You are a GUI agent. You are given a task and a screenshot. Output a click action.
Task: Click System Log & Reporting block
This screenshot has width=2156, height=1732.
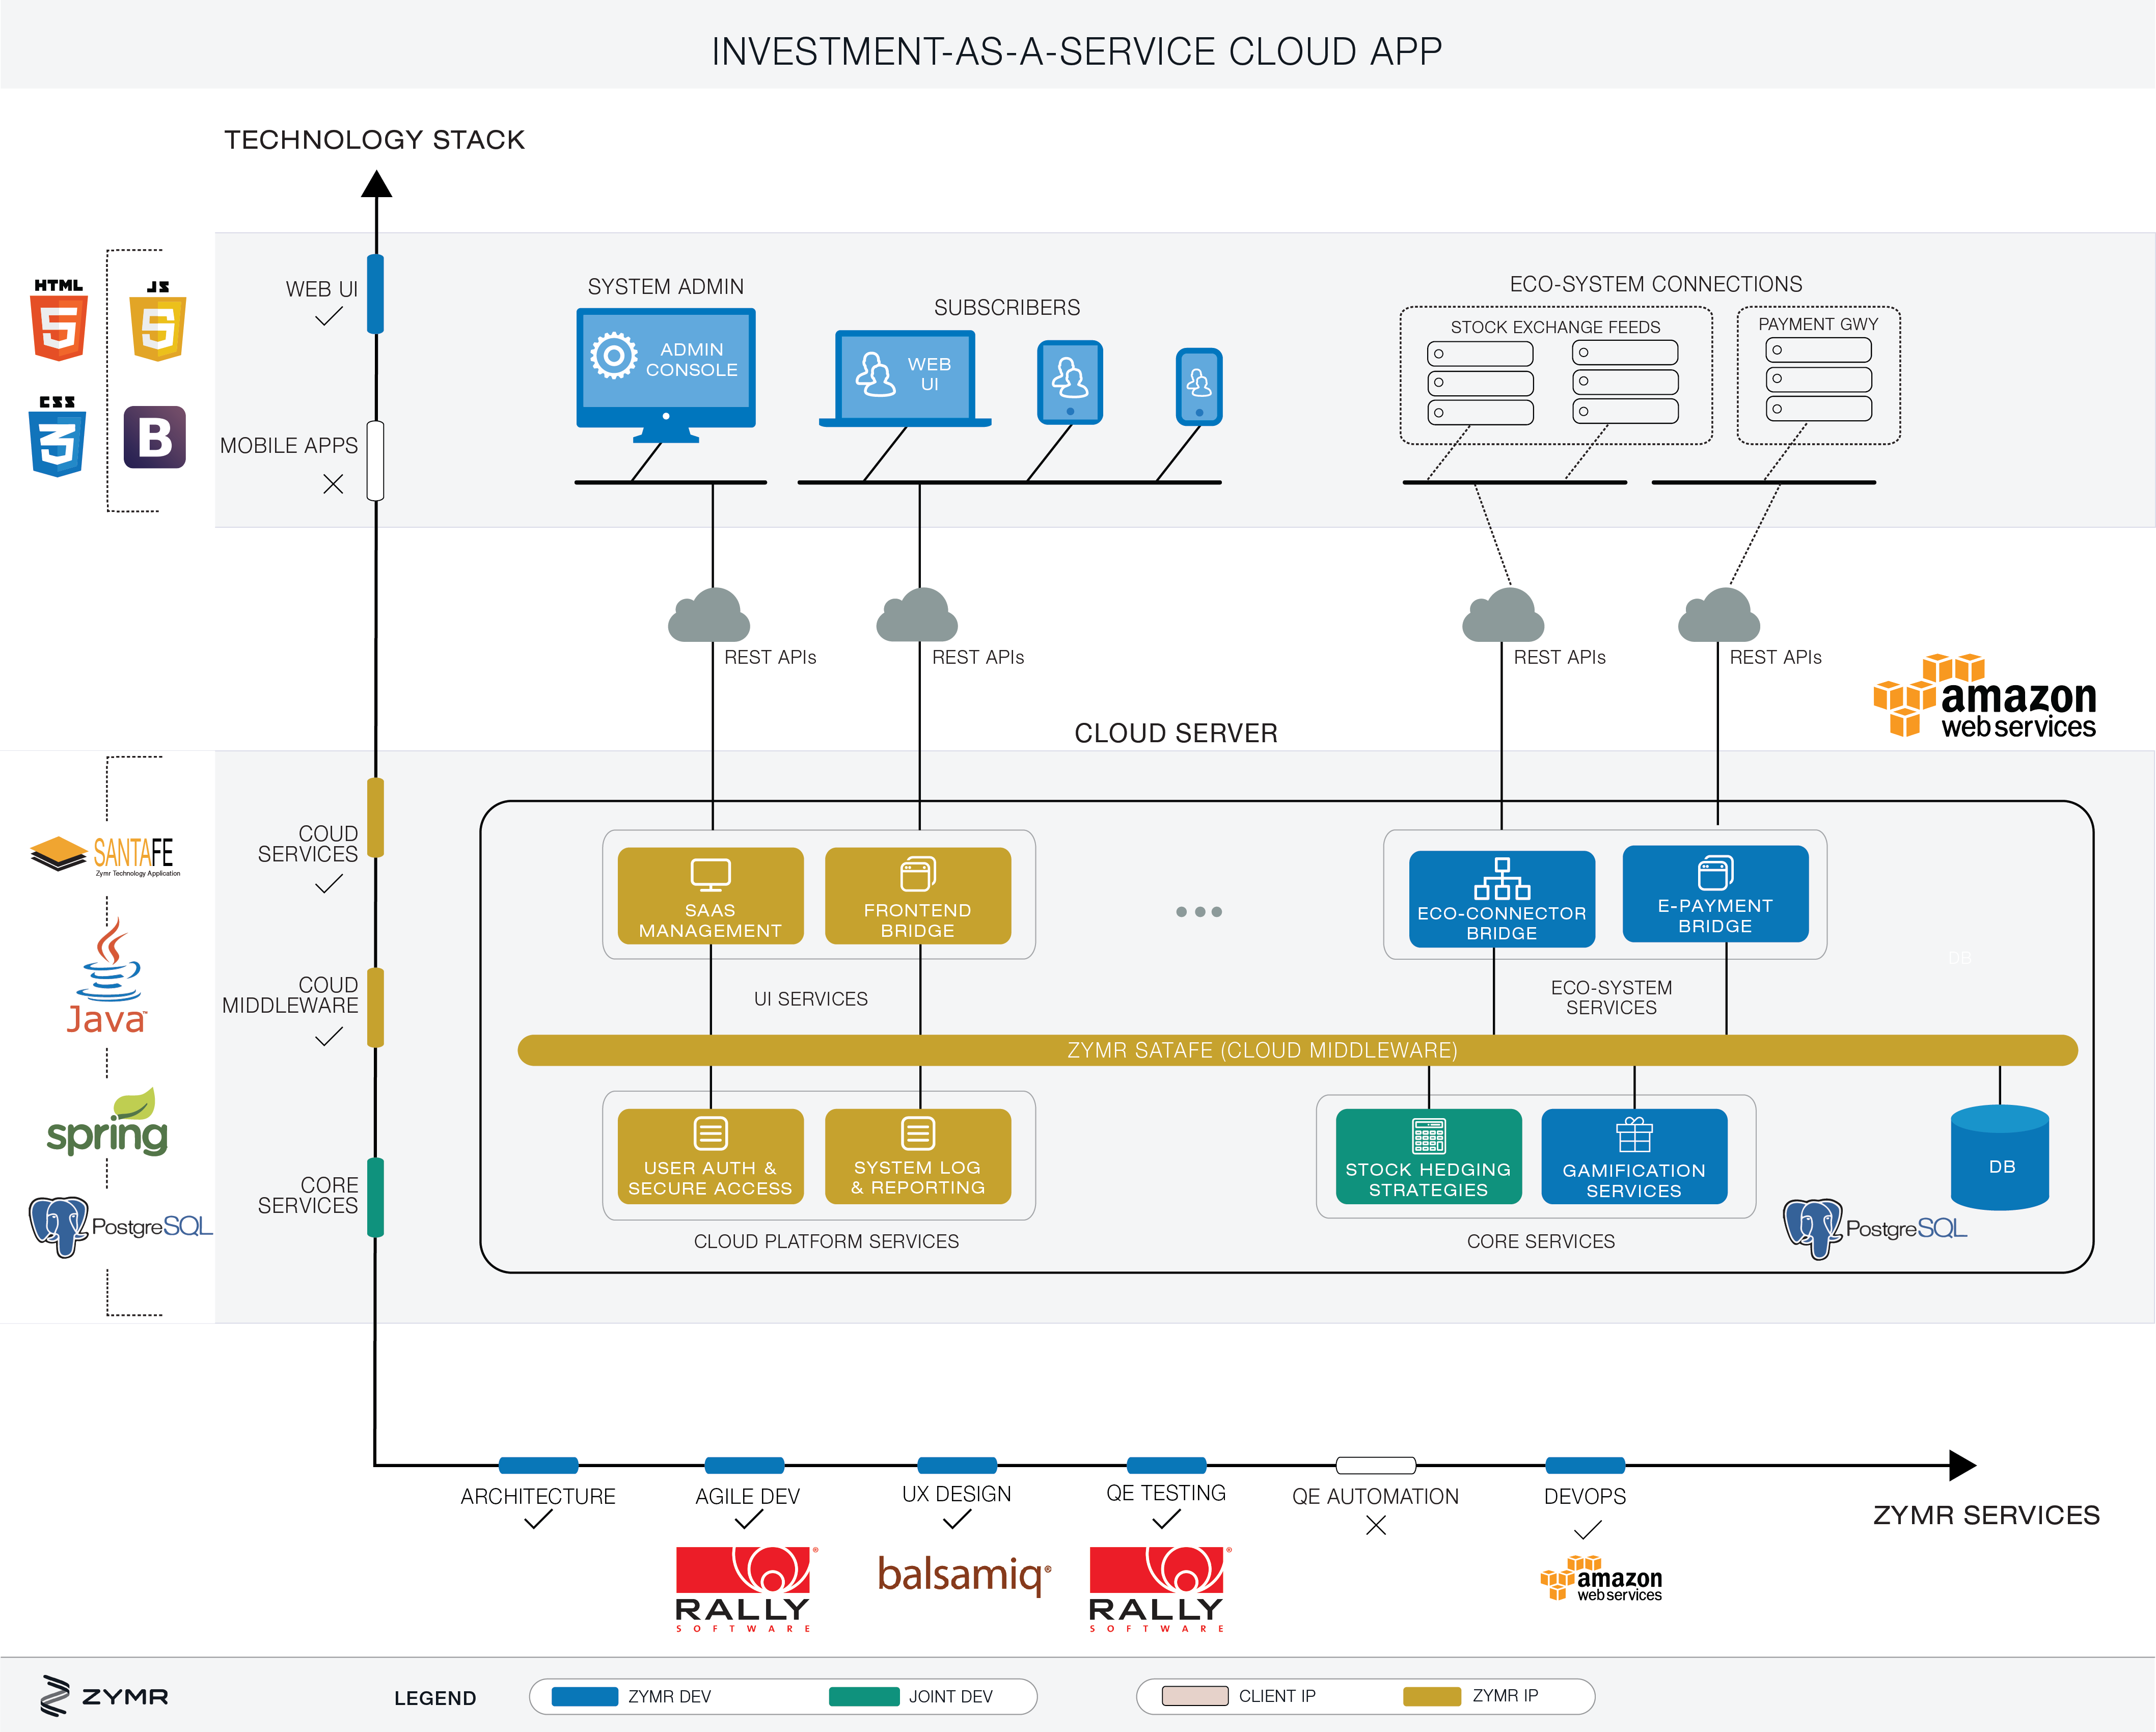[x=918, y=1157]
